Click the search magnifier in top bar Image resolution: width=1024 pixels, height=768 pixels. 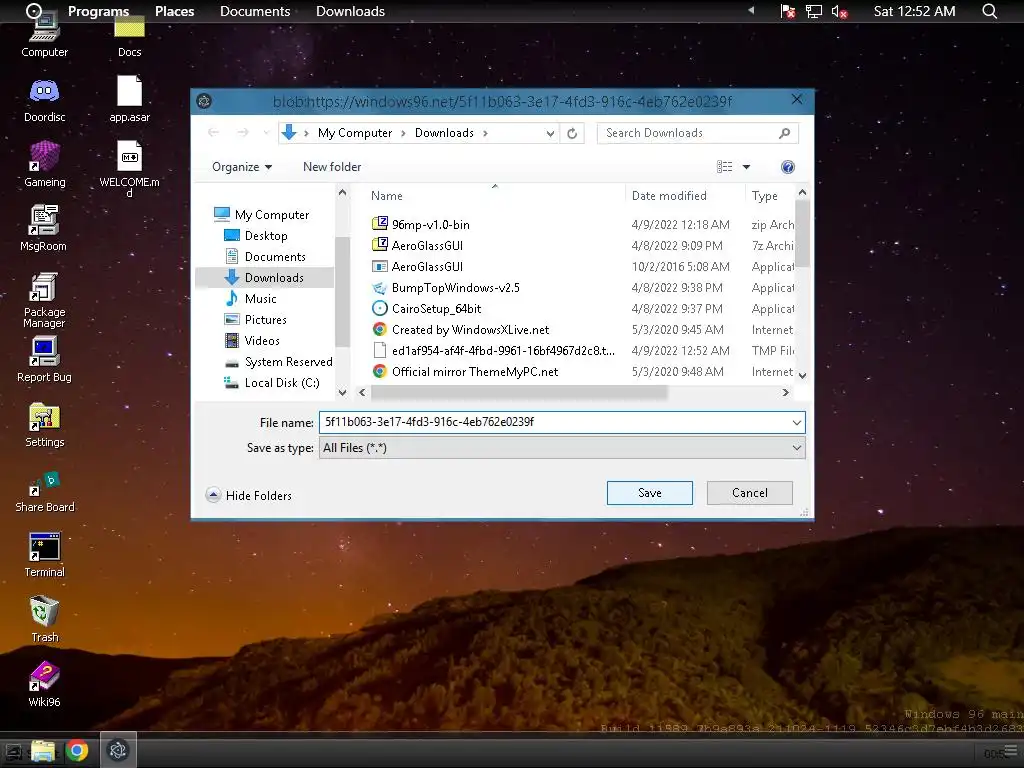pos(989,11)
